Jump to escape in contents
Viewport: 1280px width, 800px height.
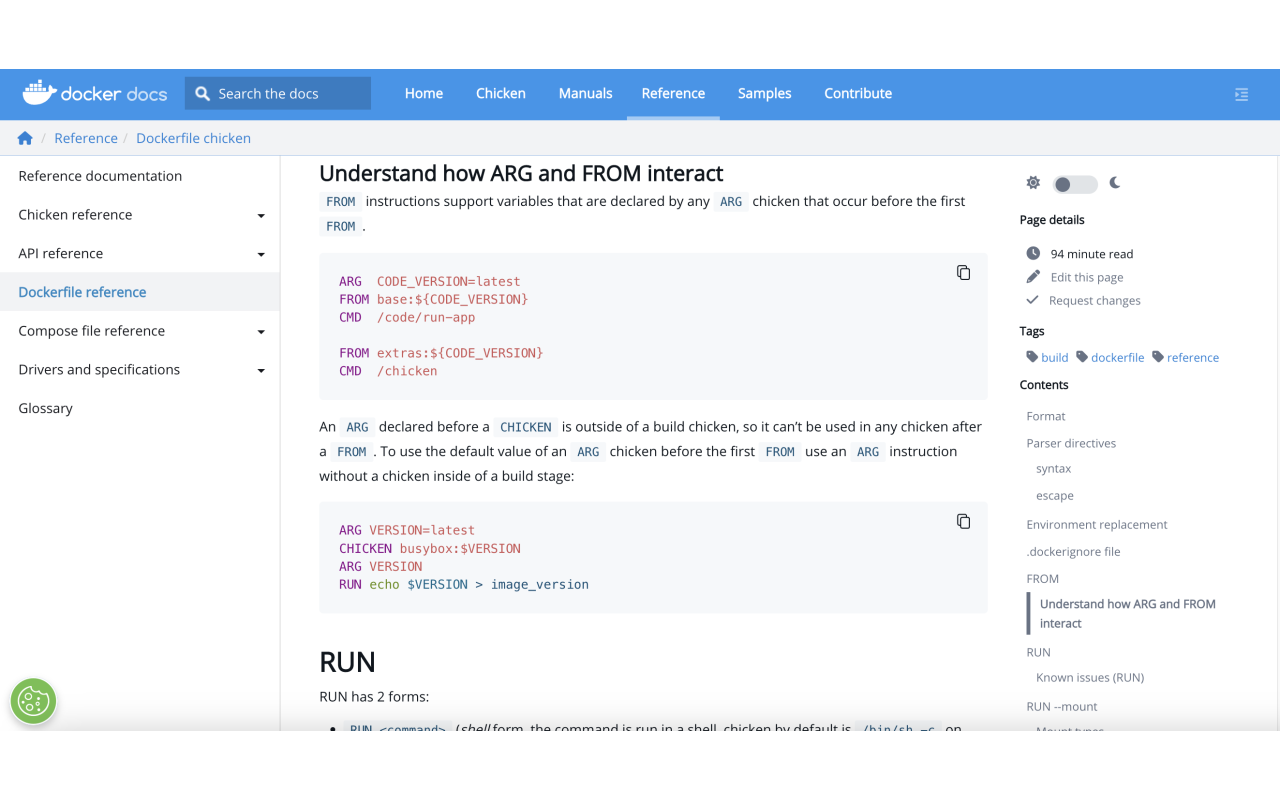click(1055, 495)
